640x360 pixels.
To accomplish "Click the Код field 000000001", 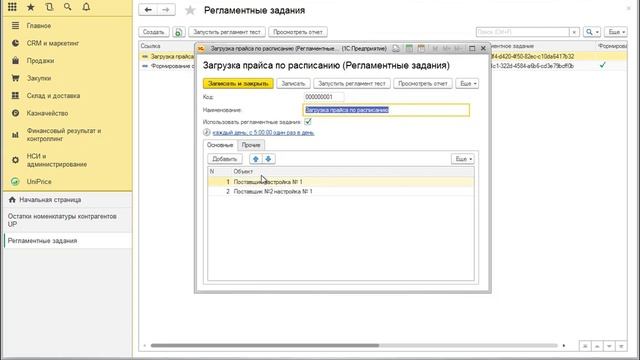I will pos(324,97).
